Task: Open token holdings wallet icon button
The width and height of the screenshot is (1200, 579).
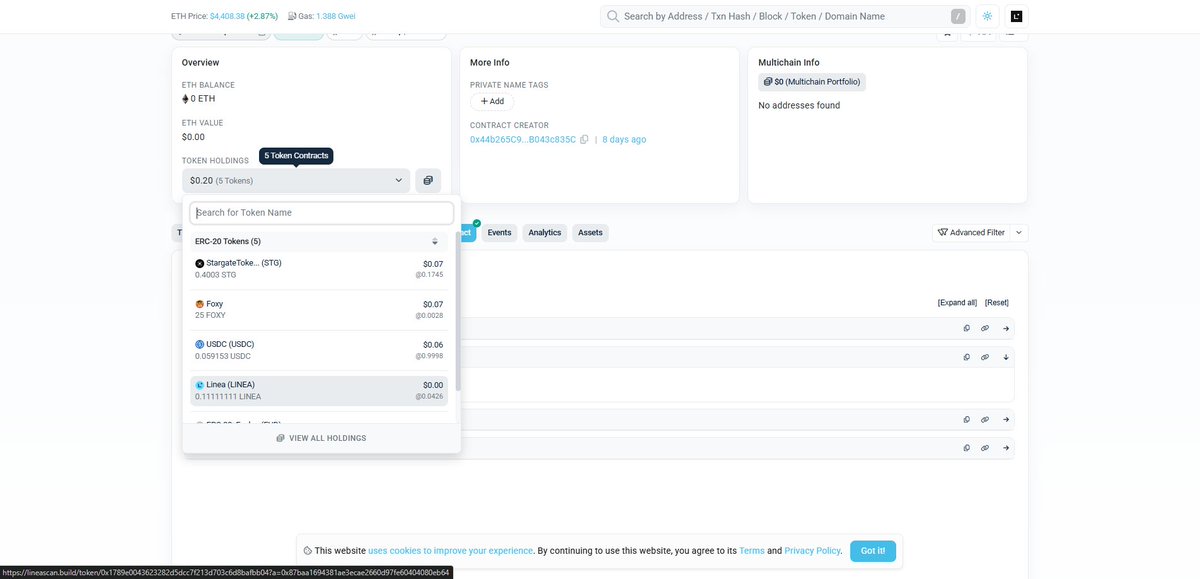Action: [428, 181]
